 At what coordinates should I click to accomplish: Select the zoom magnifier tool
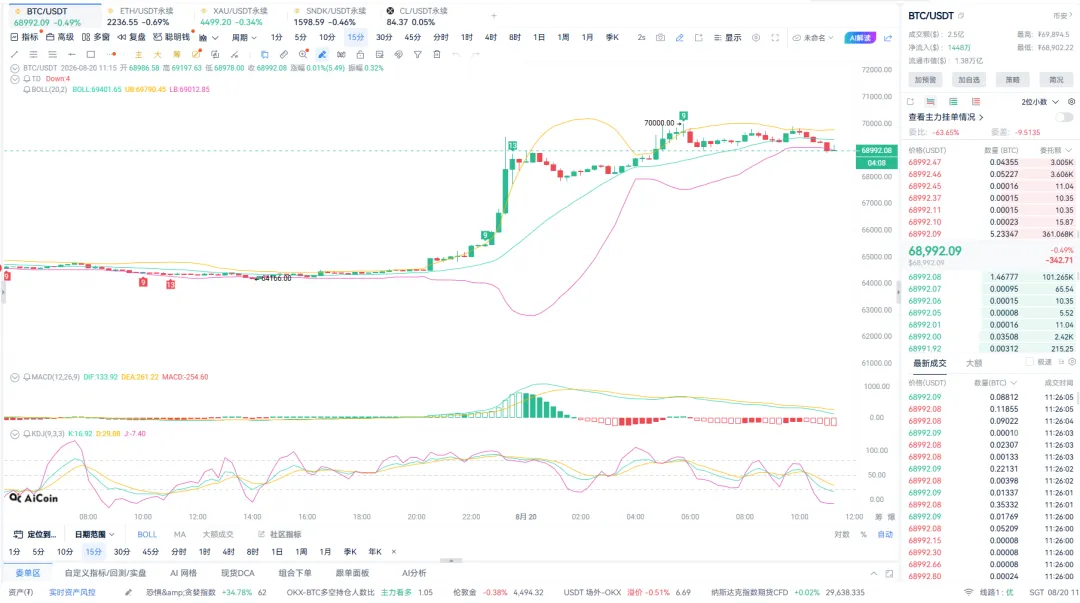(x=303, y=54)
